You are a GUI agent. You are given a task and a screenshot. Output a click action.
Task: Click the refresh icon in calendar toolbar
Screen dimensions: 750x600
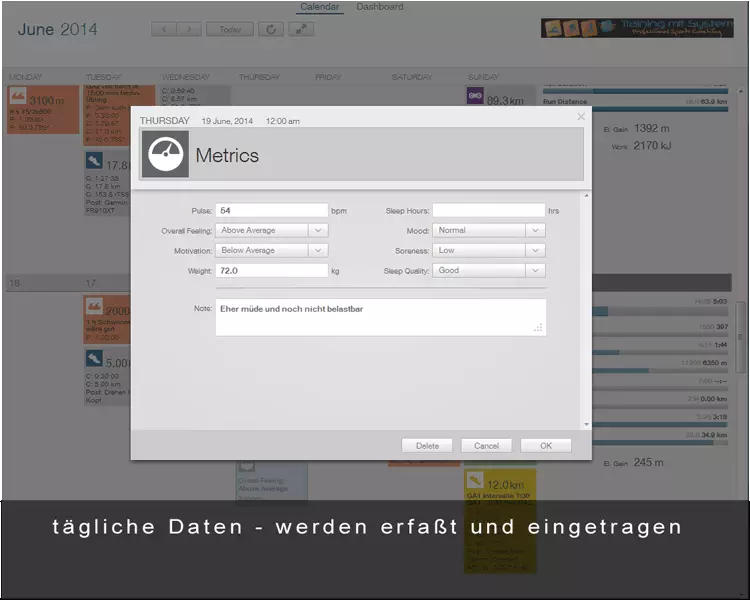point(271,29)
